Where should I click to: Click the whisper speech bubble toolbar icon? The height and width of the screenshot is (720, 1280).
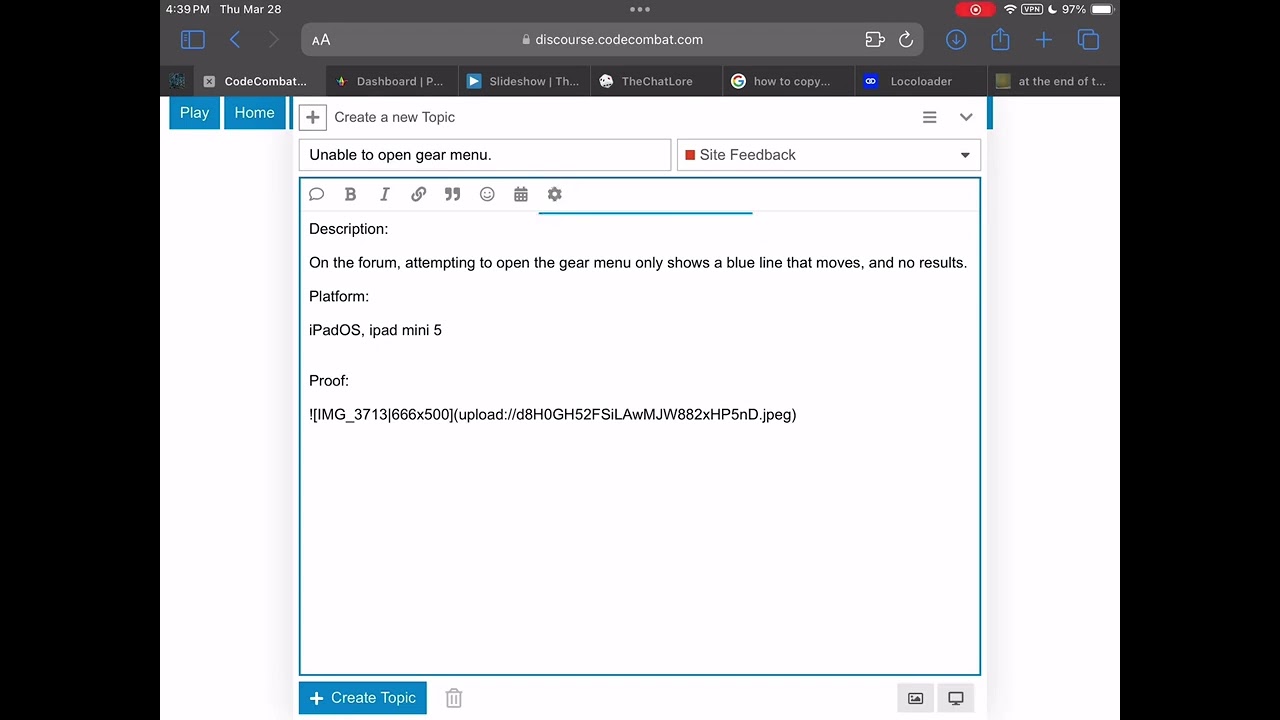click(x=317, y=195)
